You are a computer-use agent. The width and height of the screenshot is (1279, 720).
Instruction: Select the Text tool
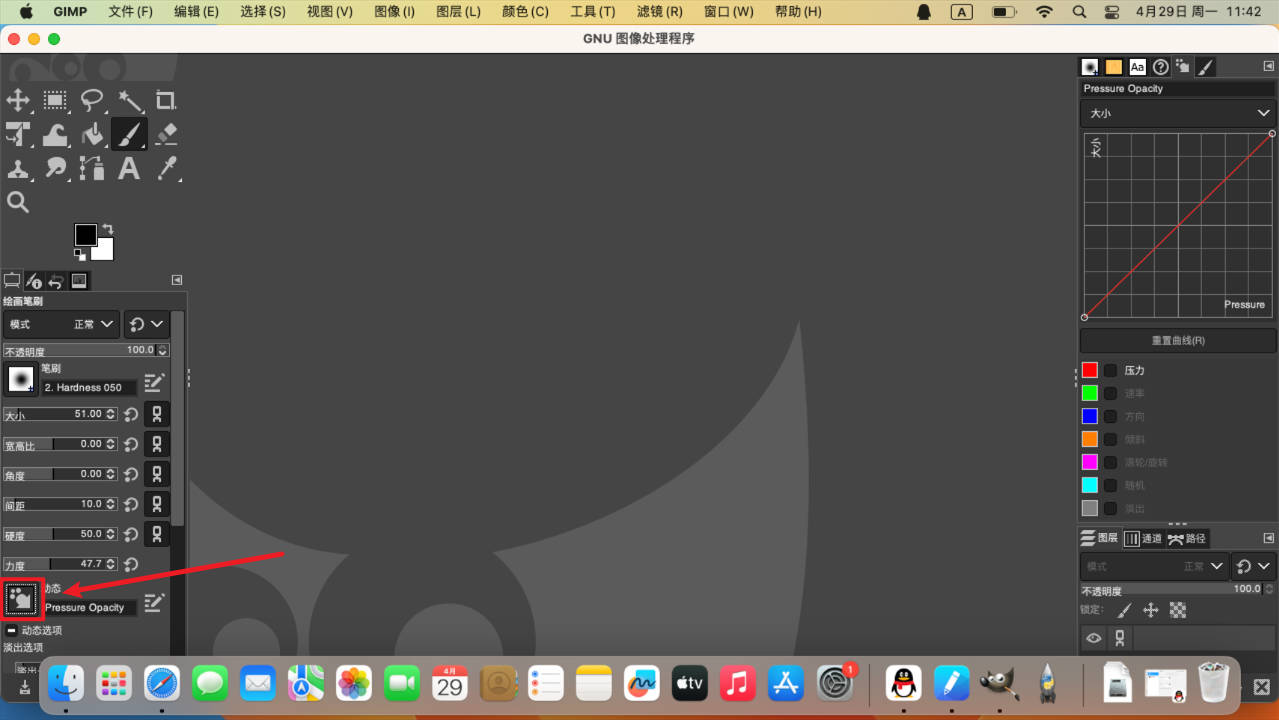pos(129,168)
